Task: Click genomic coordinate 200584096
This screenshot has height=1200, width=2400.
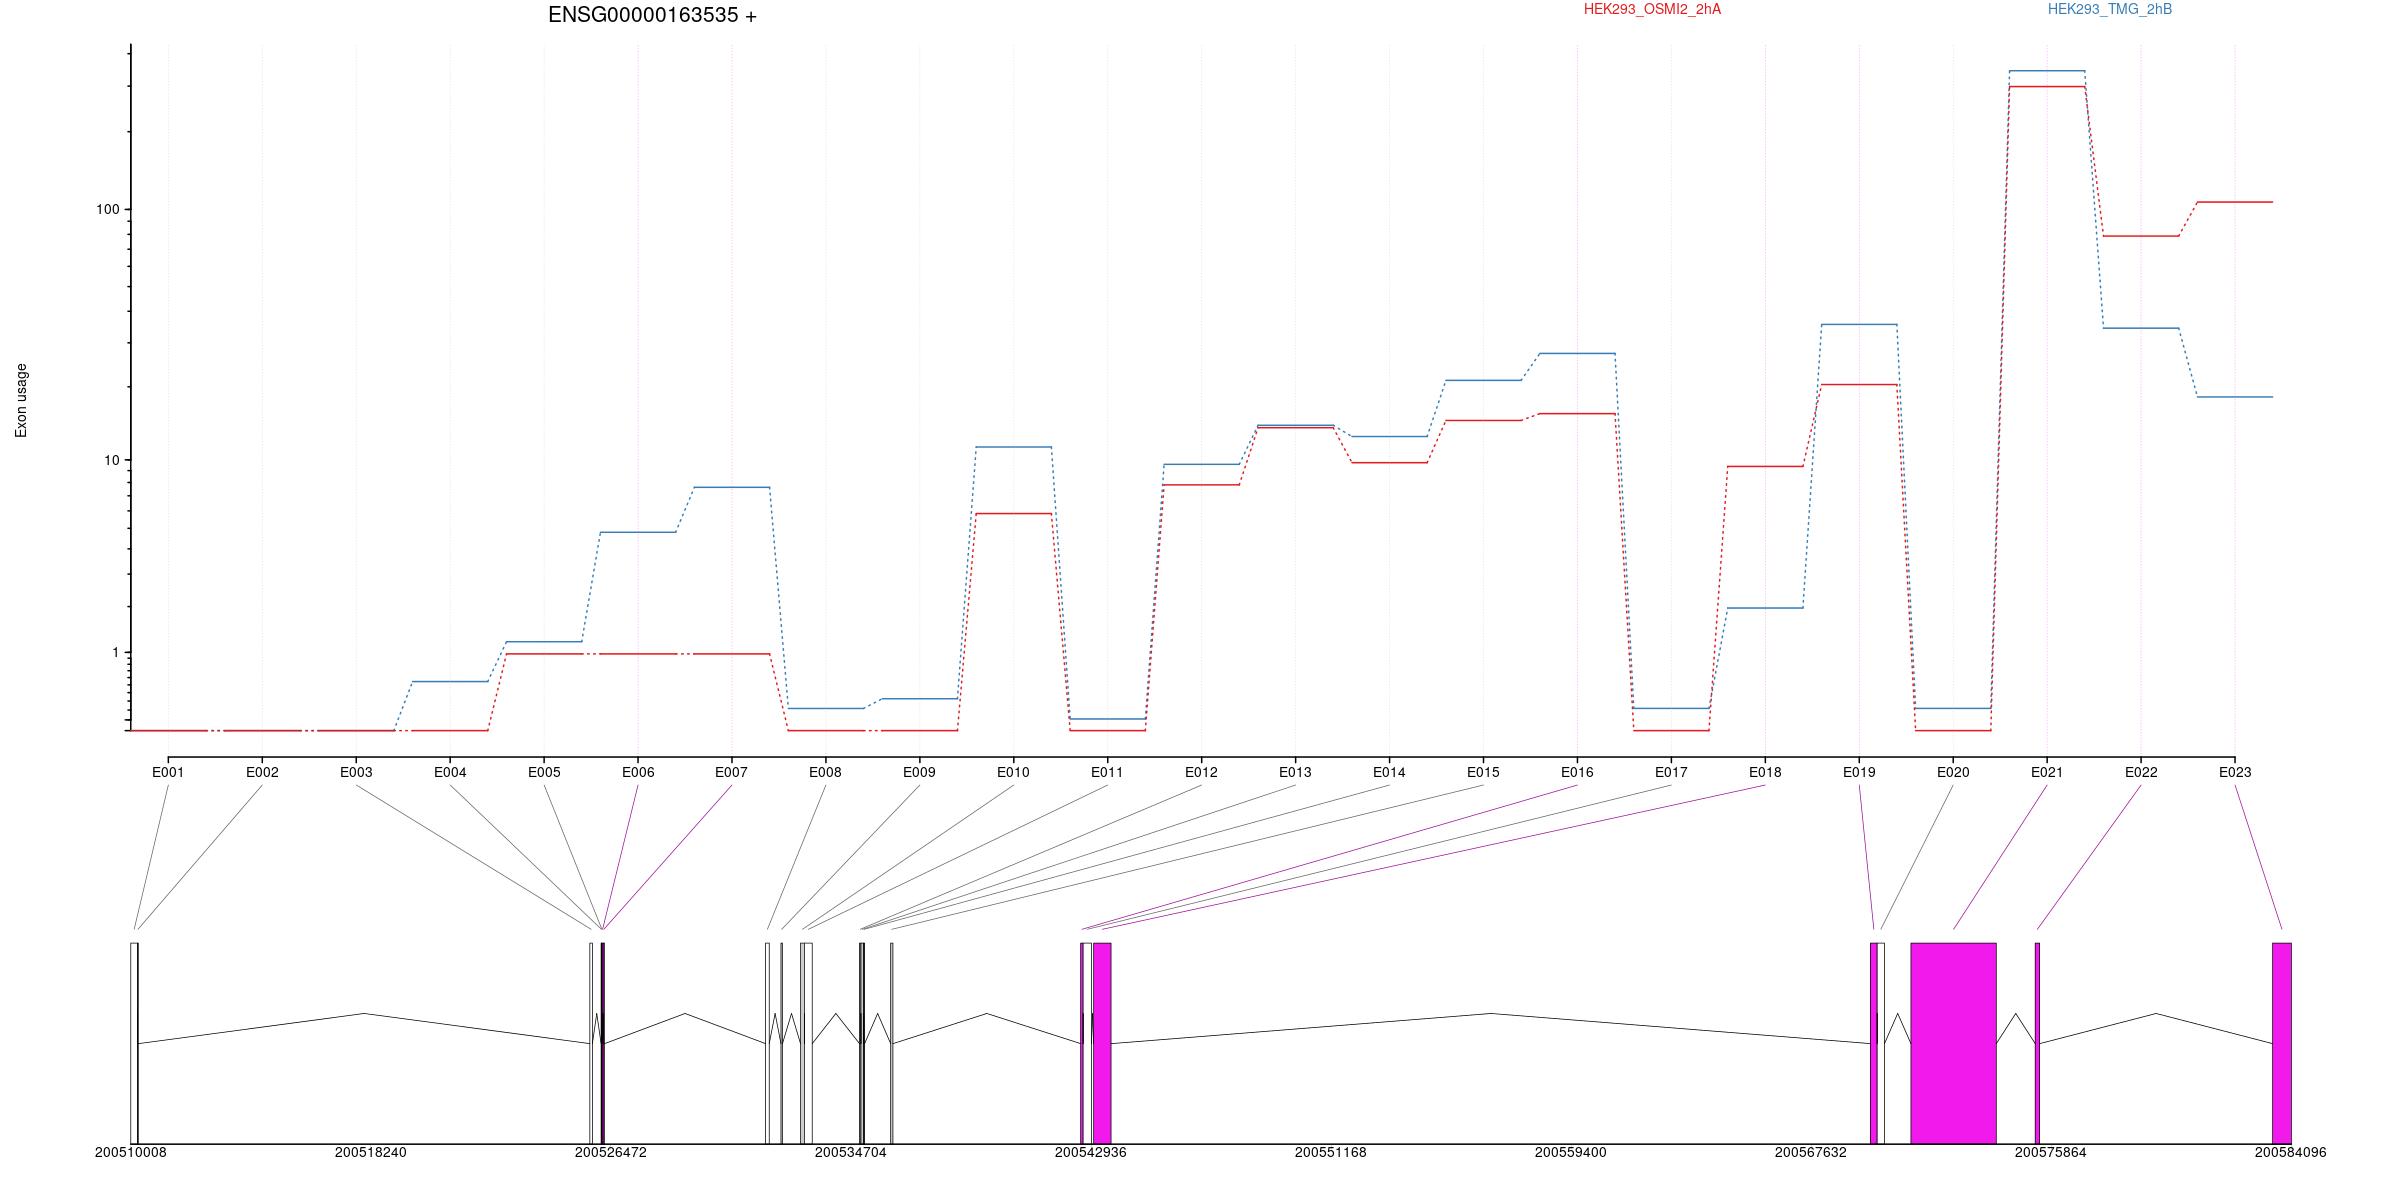Action: point(2291,1153)
